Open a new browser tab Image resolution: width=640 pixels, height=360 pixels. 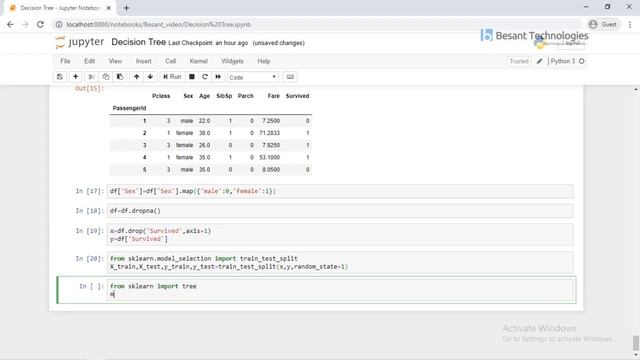127,8
